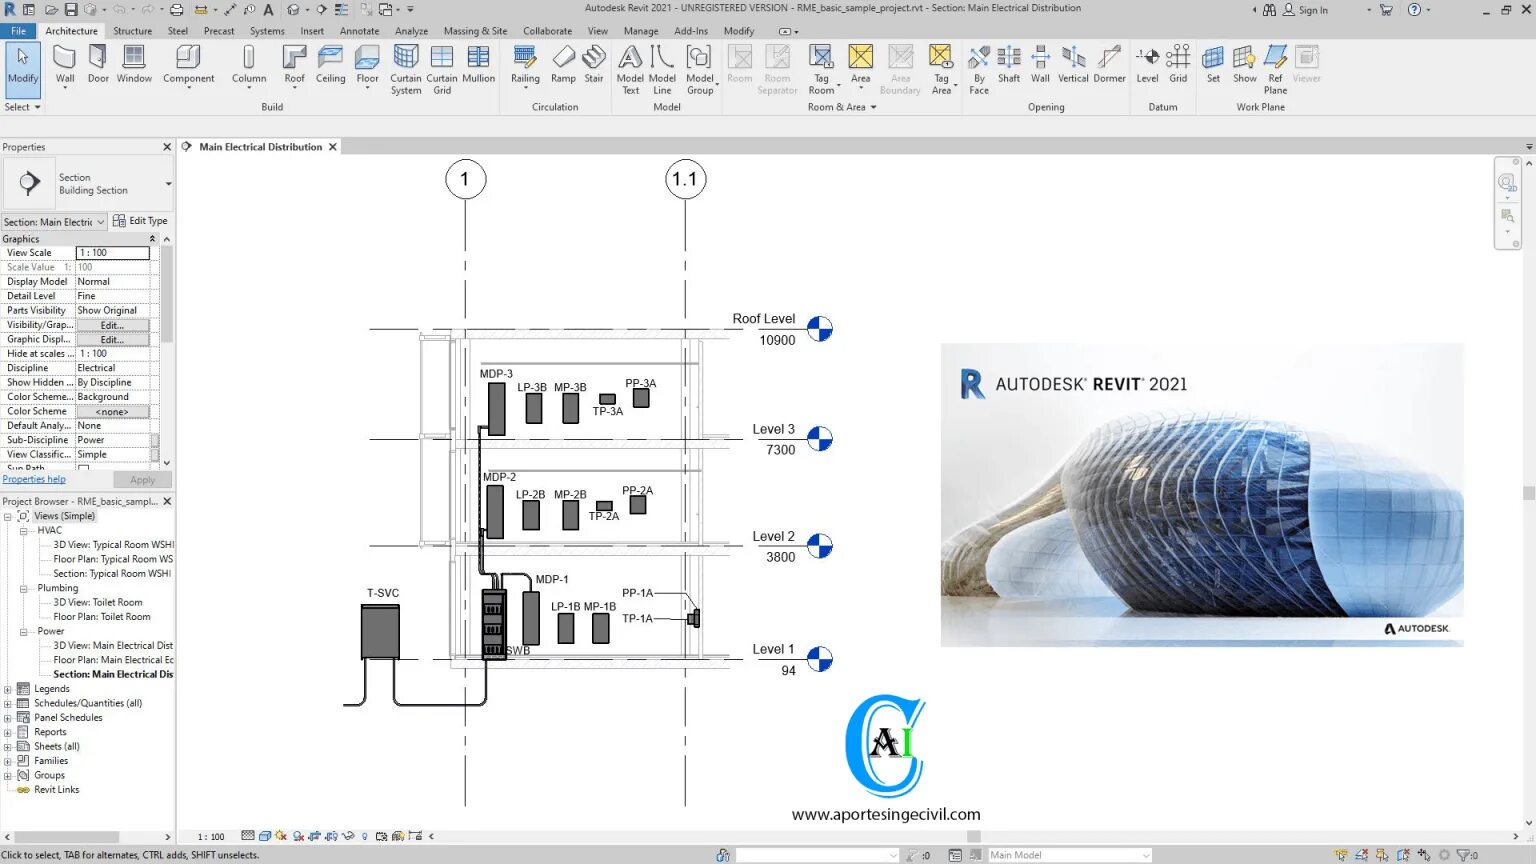Select the Window tool

click(x=134, y=65)
